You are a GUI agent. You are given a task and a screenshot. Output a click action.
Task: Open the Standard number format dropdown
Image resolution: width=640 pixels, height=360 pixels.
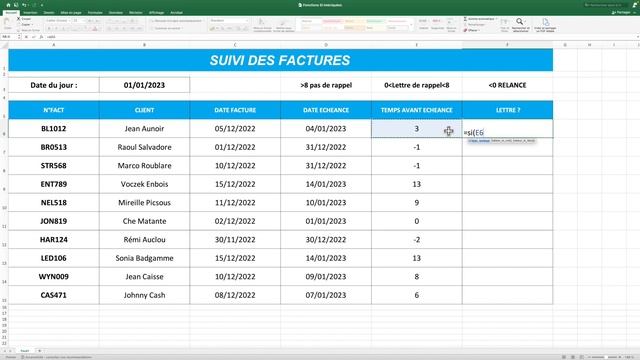click(x=247, y=20)
